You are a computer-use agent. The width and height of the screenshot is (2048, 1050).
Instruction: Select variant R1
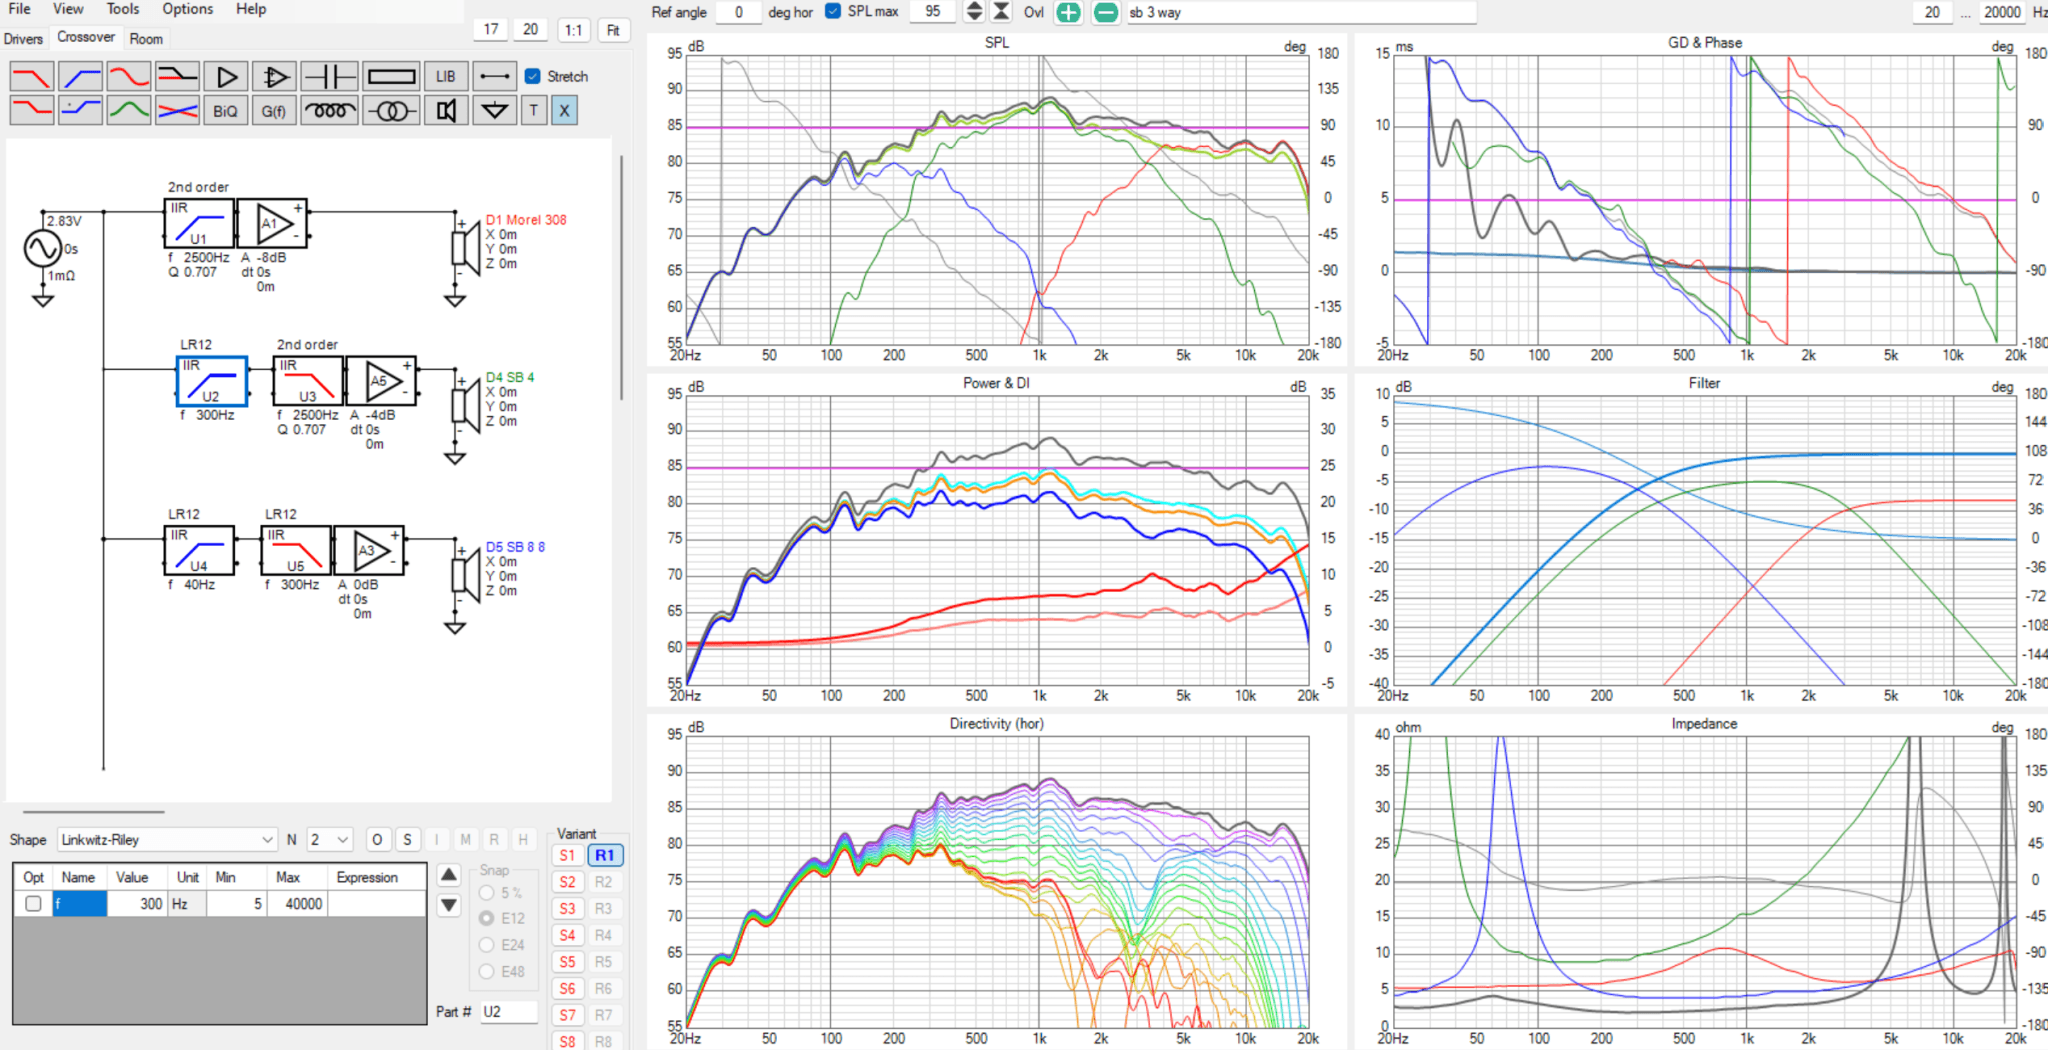point(605,855)
